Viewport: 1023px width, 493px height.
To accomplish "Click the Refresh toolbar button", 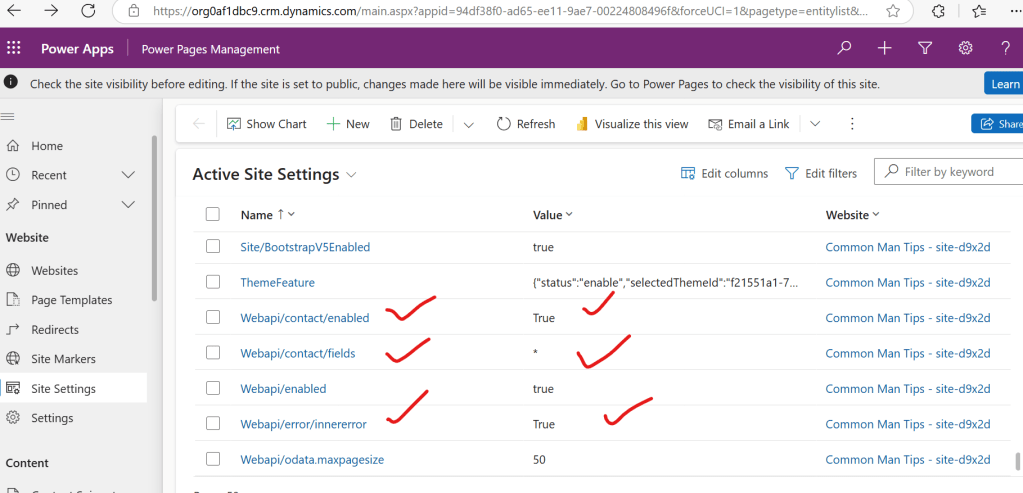I will pos(526,124).
